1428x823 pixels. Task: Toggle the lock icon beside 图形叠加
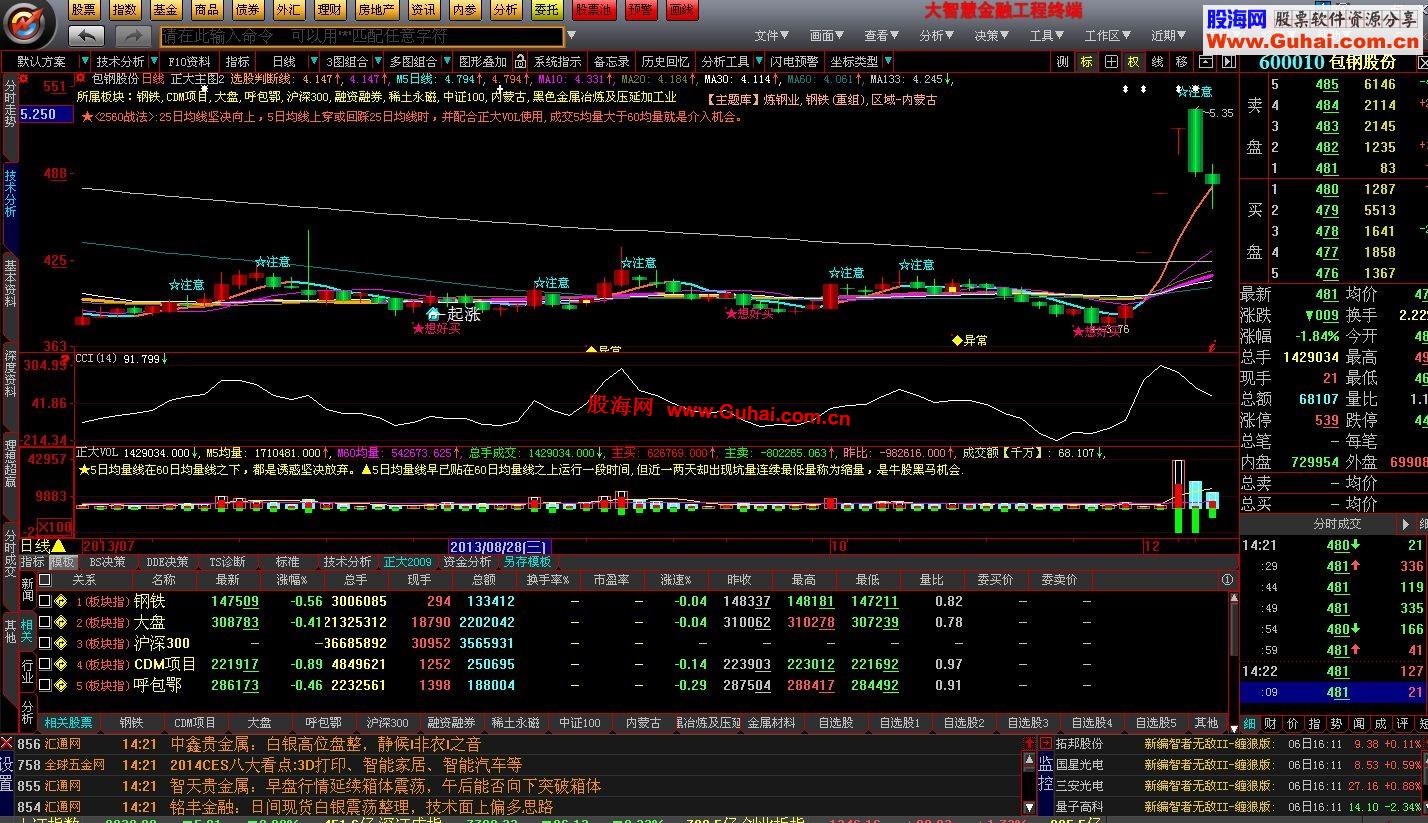[x=519, y=62]
